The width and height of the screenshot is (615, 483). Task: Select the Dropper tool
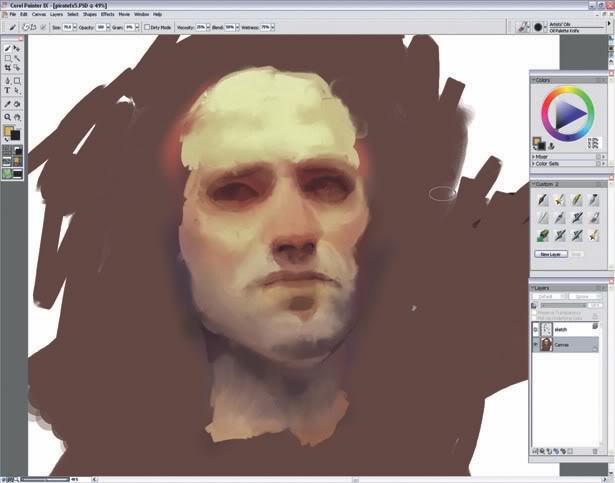(7, 104)
